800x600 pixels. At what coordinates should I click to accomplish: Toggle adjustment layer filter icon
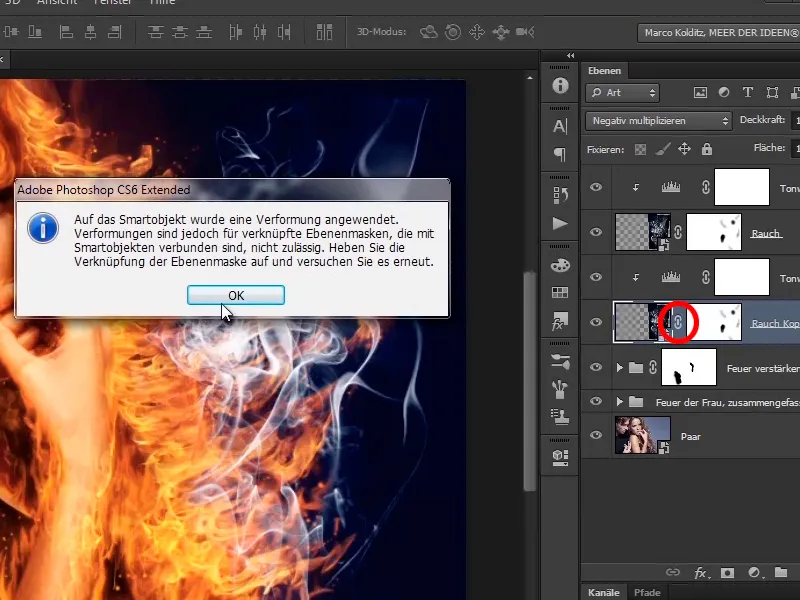coord(723,92)
